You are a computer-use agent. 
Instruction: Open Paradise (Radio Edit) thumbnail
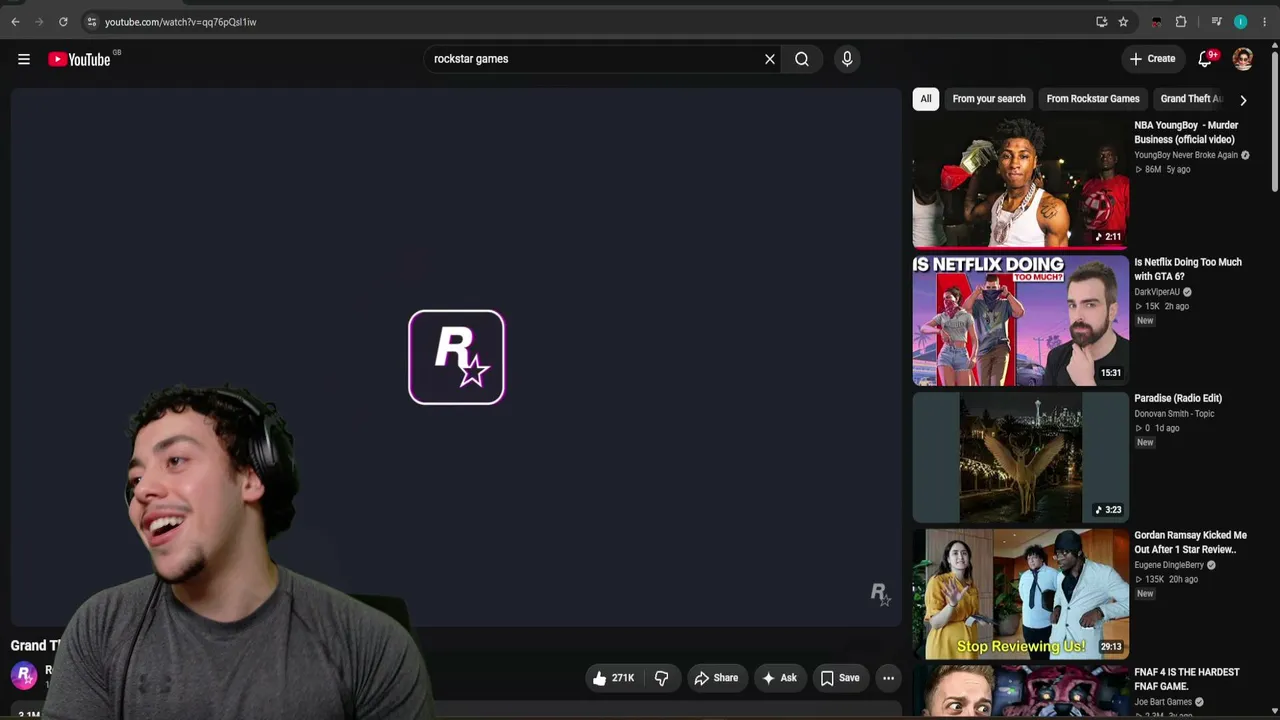click(1020, 458)
